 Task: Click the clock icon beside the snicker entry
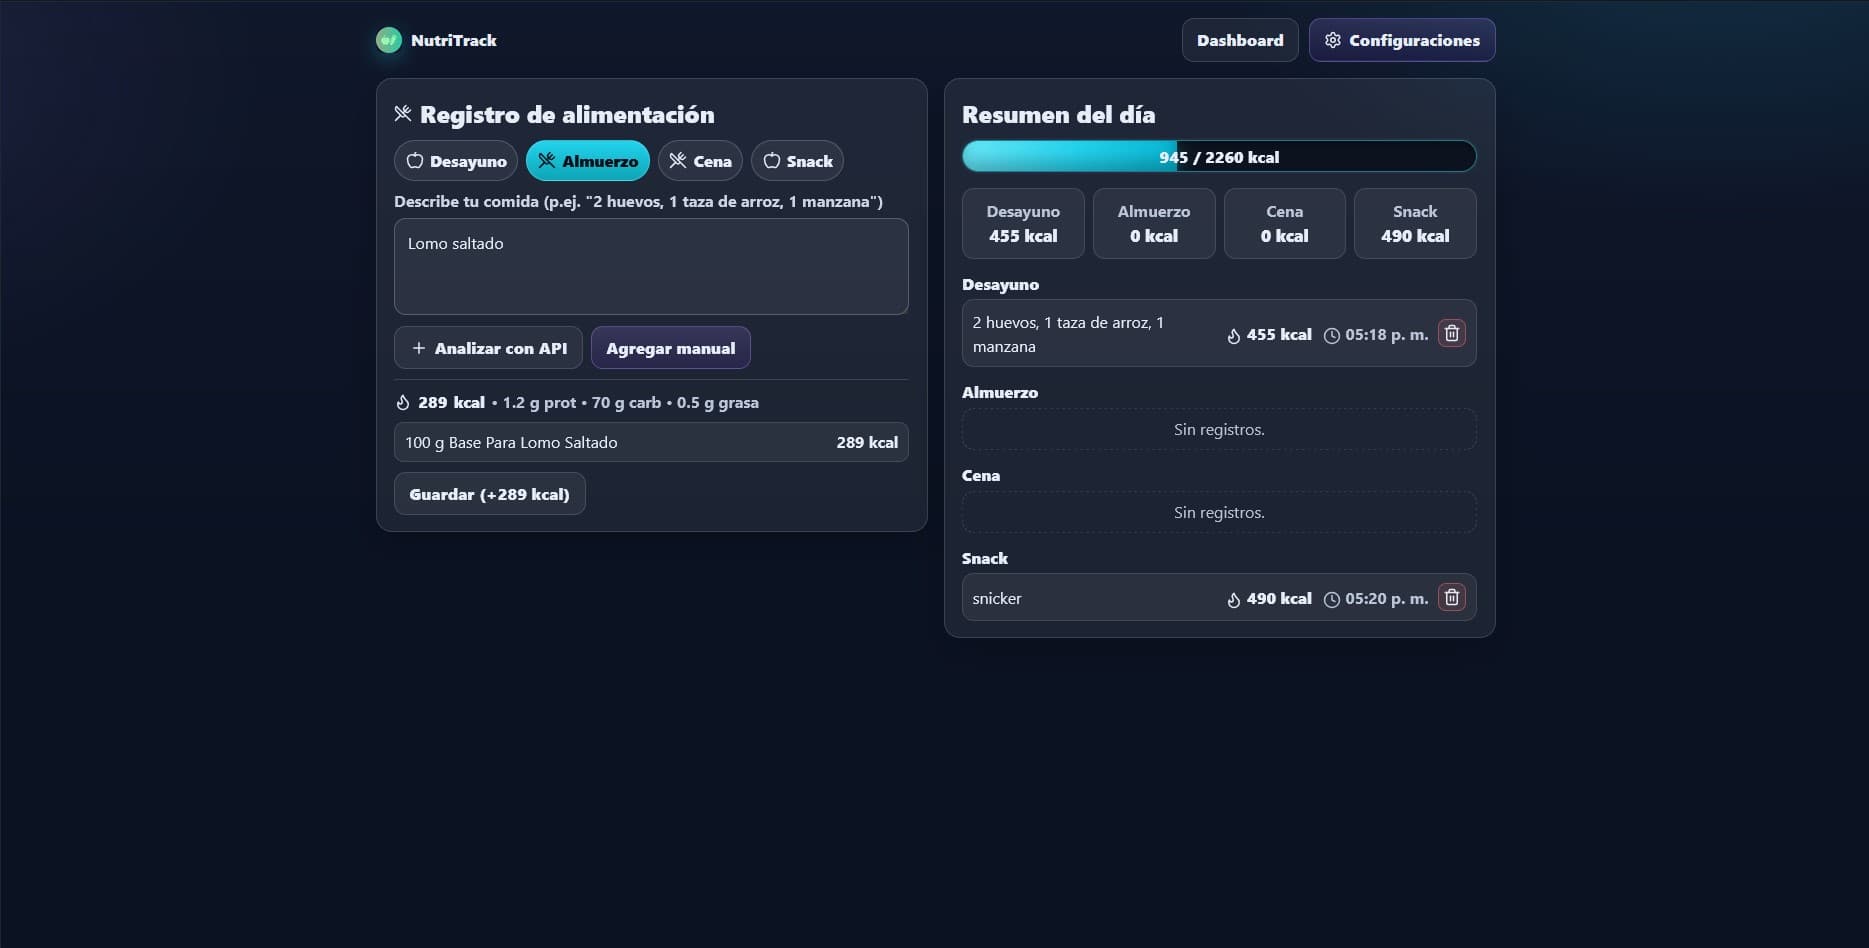(1331, 598)
